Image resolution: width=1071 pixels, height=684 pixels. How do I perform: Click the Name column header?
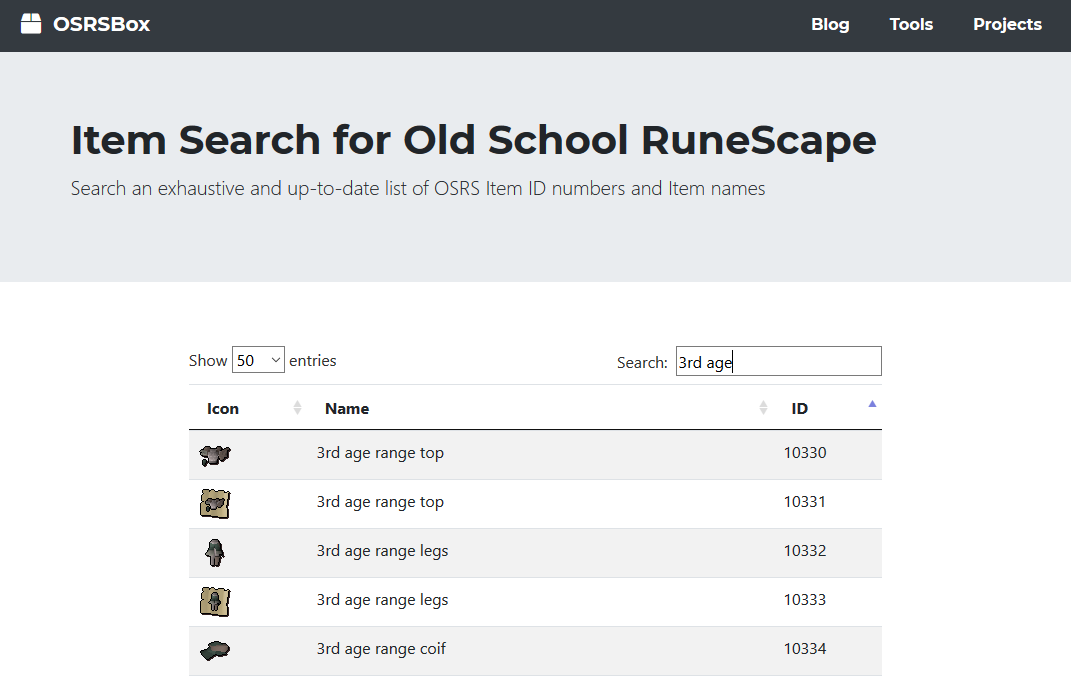tap(347, 409)
